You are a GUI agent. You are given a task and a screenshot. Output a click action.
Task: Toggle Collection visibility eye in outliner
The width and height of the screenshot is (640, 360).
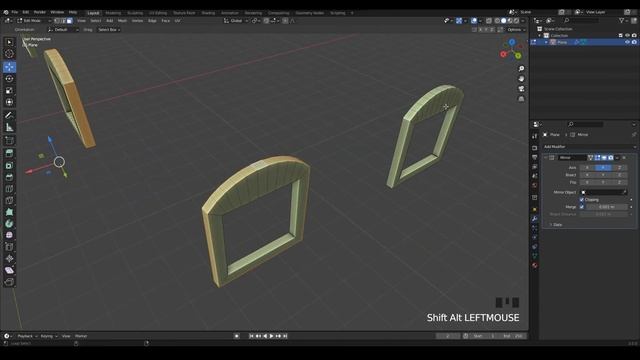click(x=627, y=36)
